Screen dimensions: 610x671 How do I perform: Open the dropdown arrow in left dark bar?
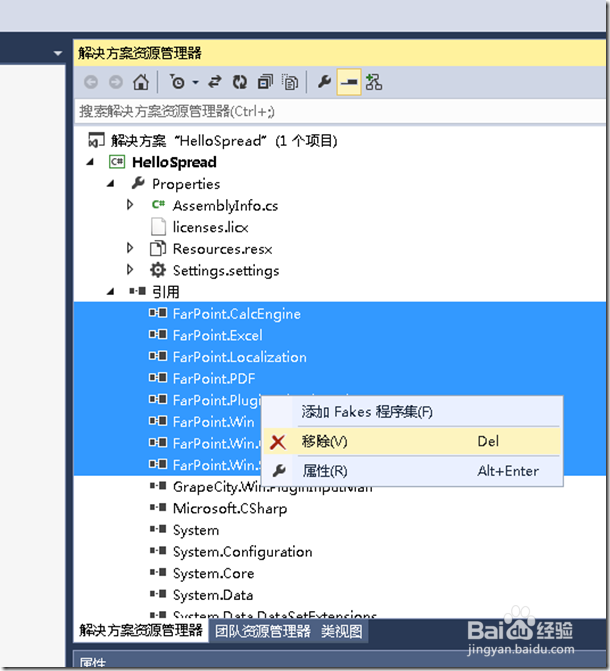pyautogui.click(x=58, y=53)
